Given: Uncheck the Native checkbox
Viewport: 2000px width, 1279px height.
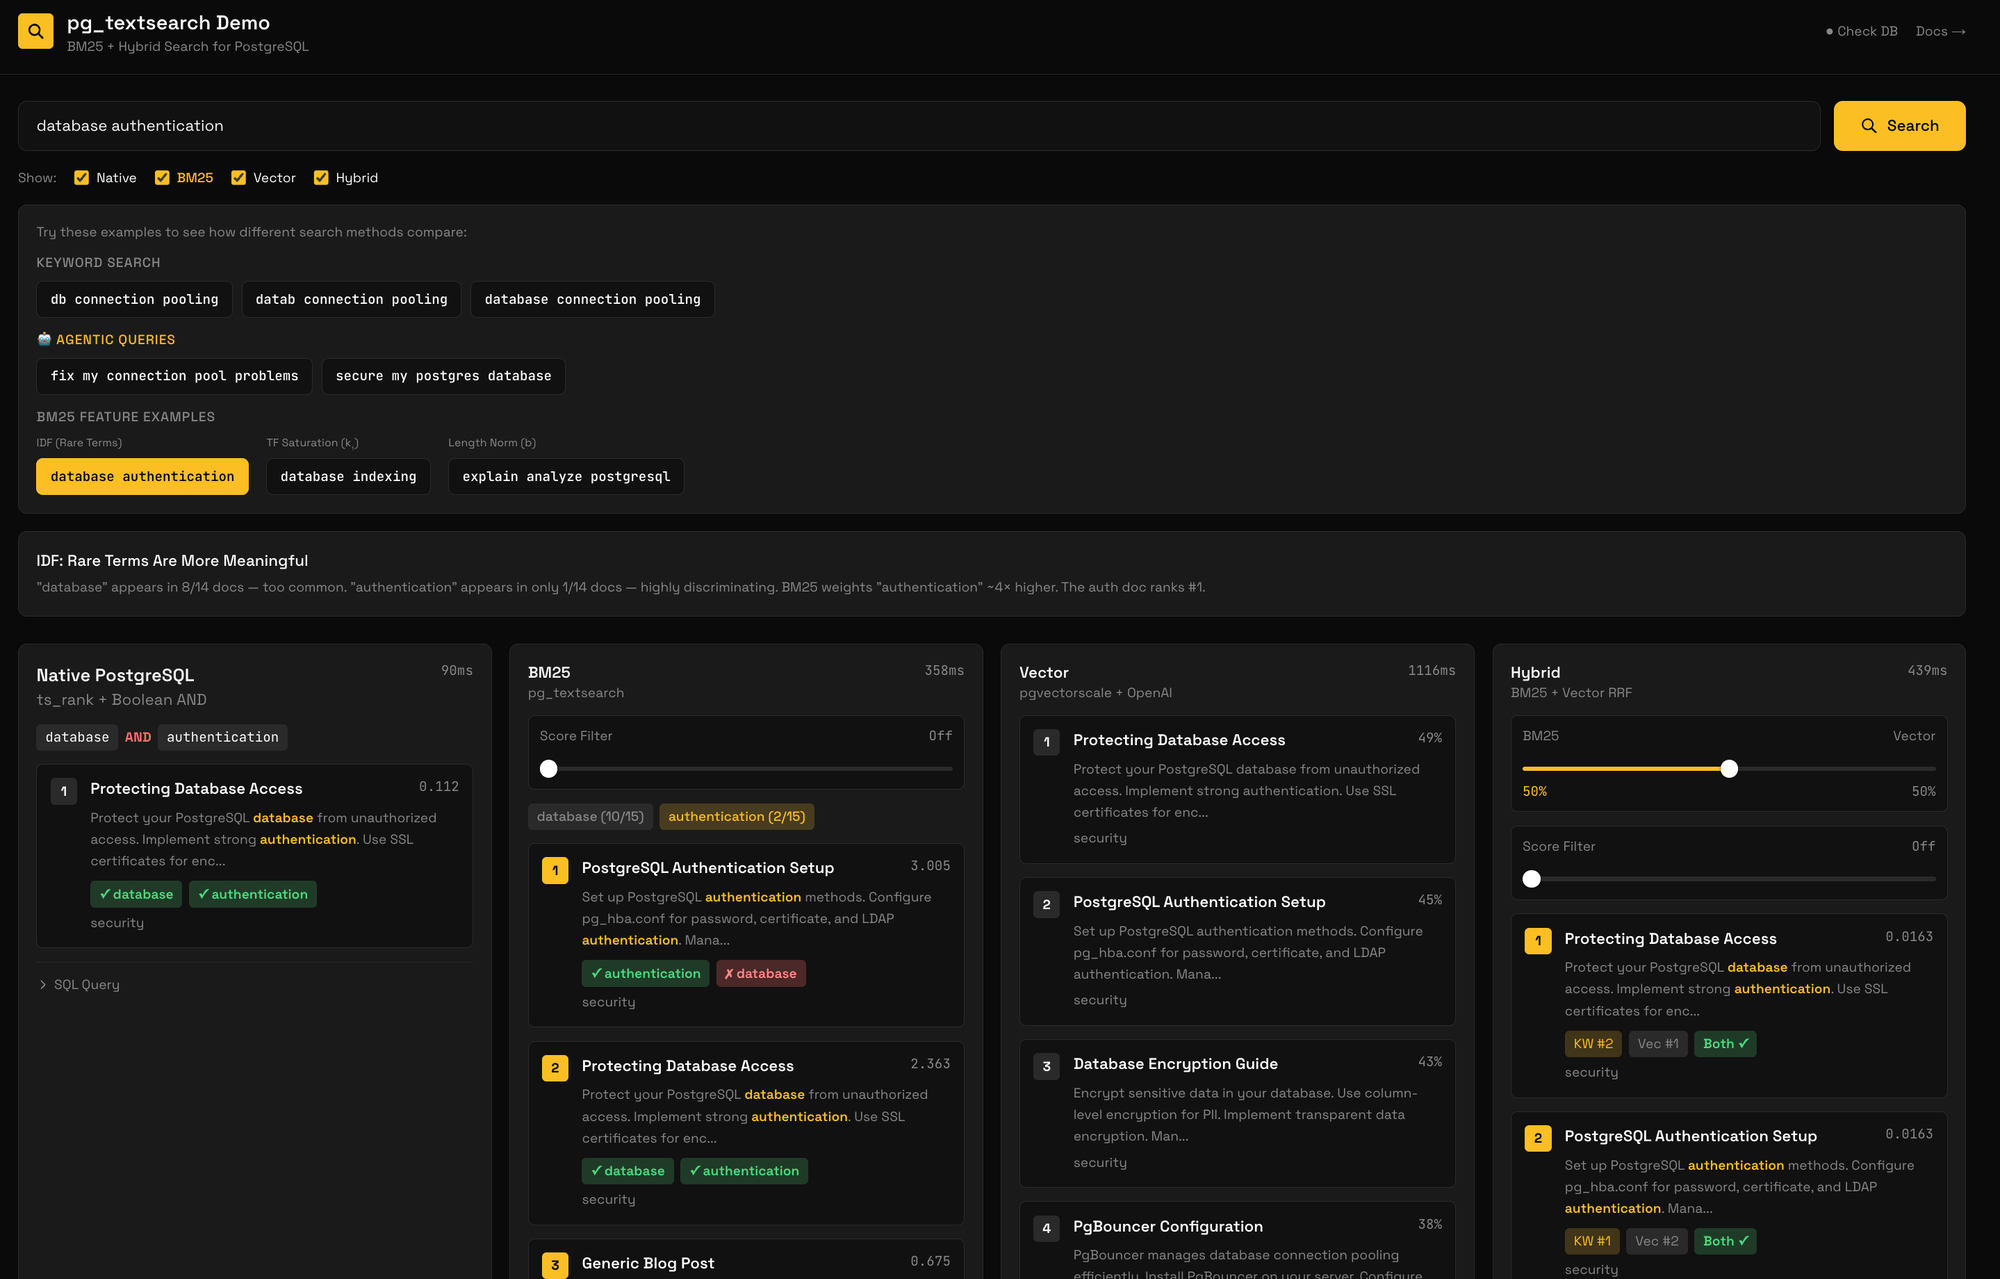Looking at the screenshot, I should click(x=82, y=178).
